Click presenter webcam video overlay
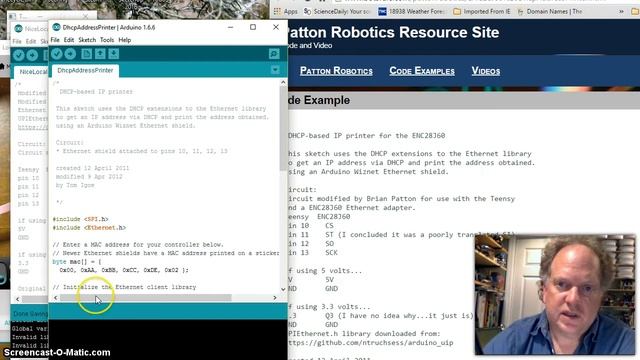Screen dimensions: 640x360 [x=555, y=294]
